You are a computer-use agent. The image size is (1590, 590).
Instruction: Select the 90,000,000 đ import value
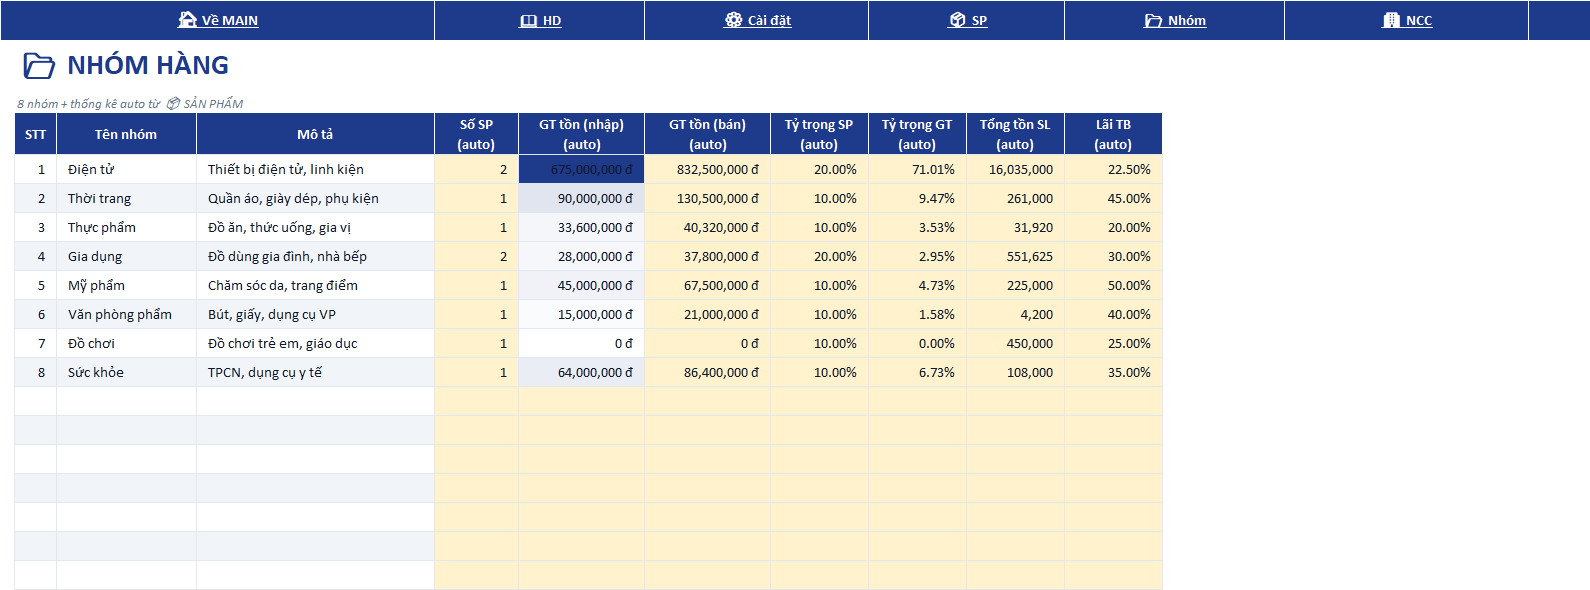581,199
